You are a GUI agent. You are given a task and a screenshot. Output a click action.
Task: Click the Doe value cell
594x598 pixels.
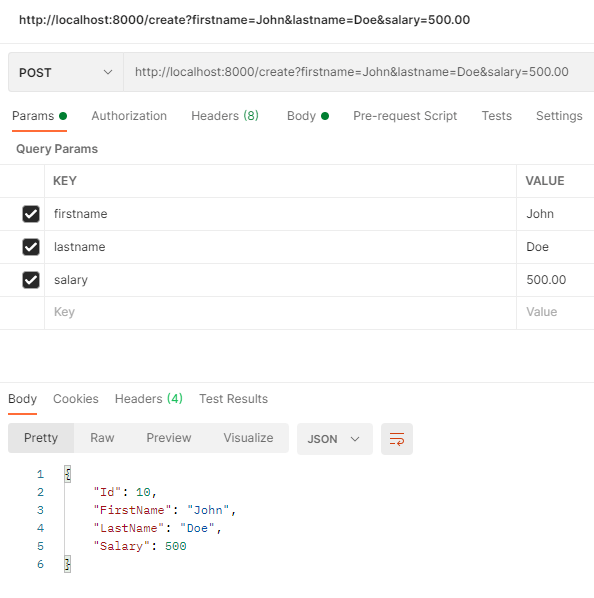coord(555,247)
